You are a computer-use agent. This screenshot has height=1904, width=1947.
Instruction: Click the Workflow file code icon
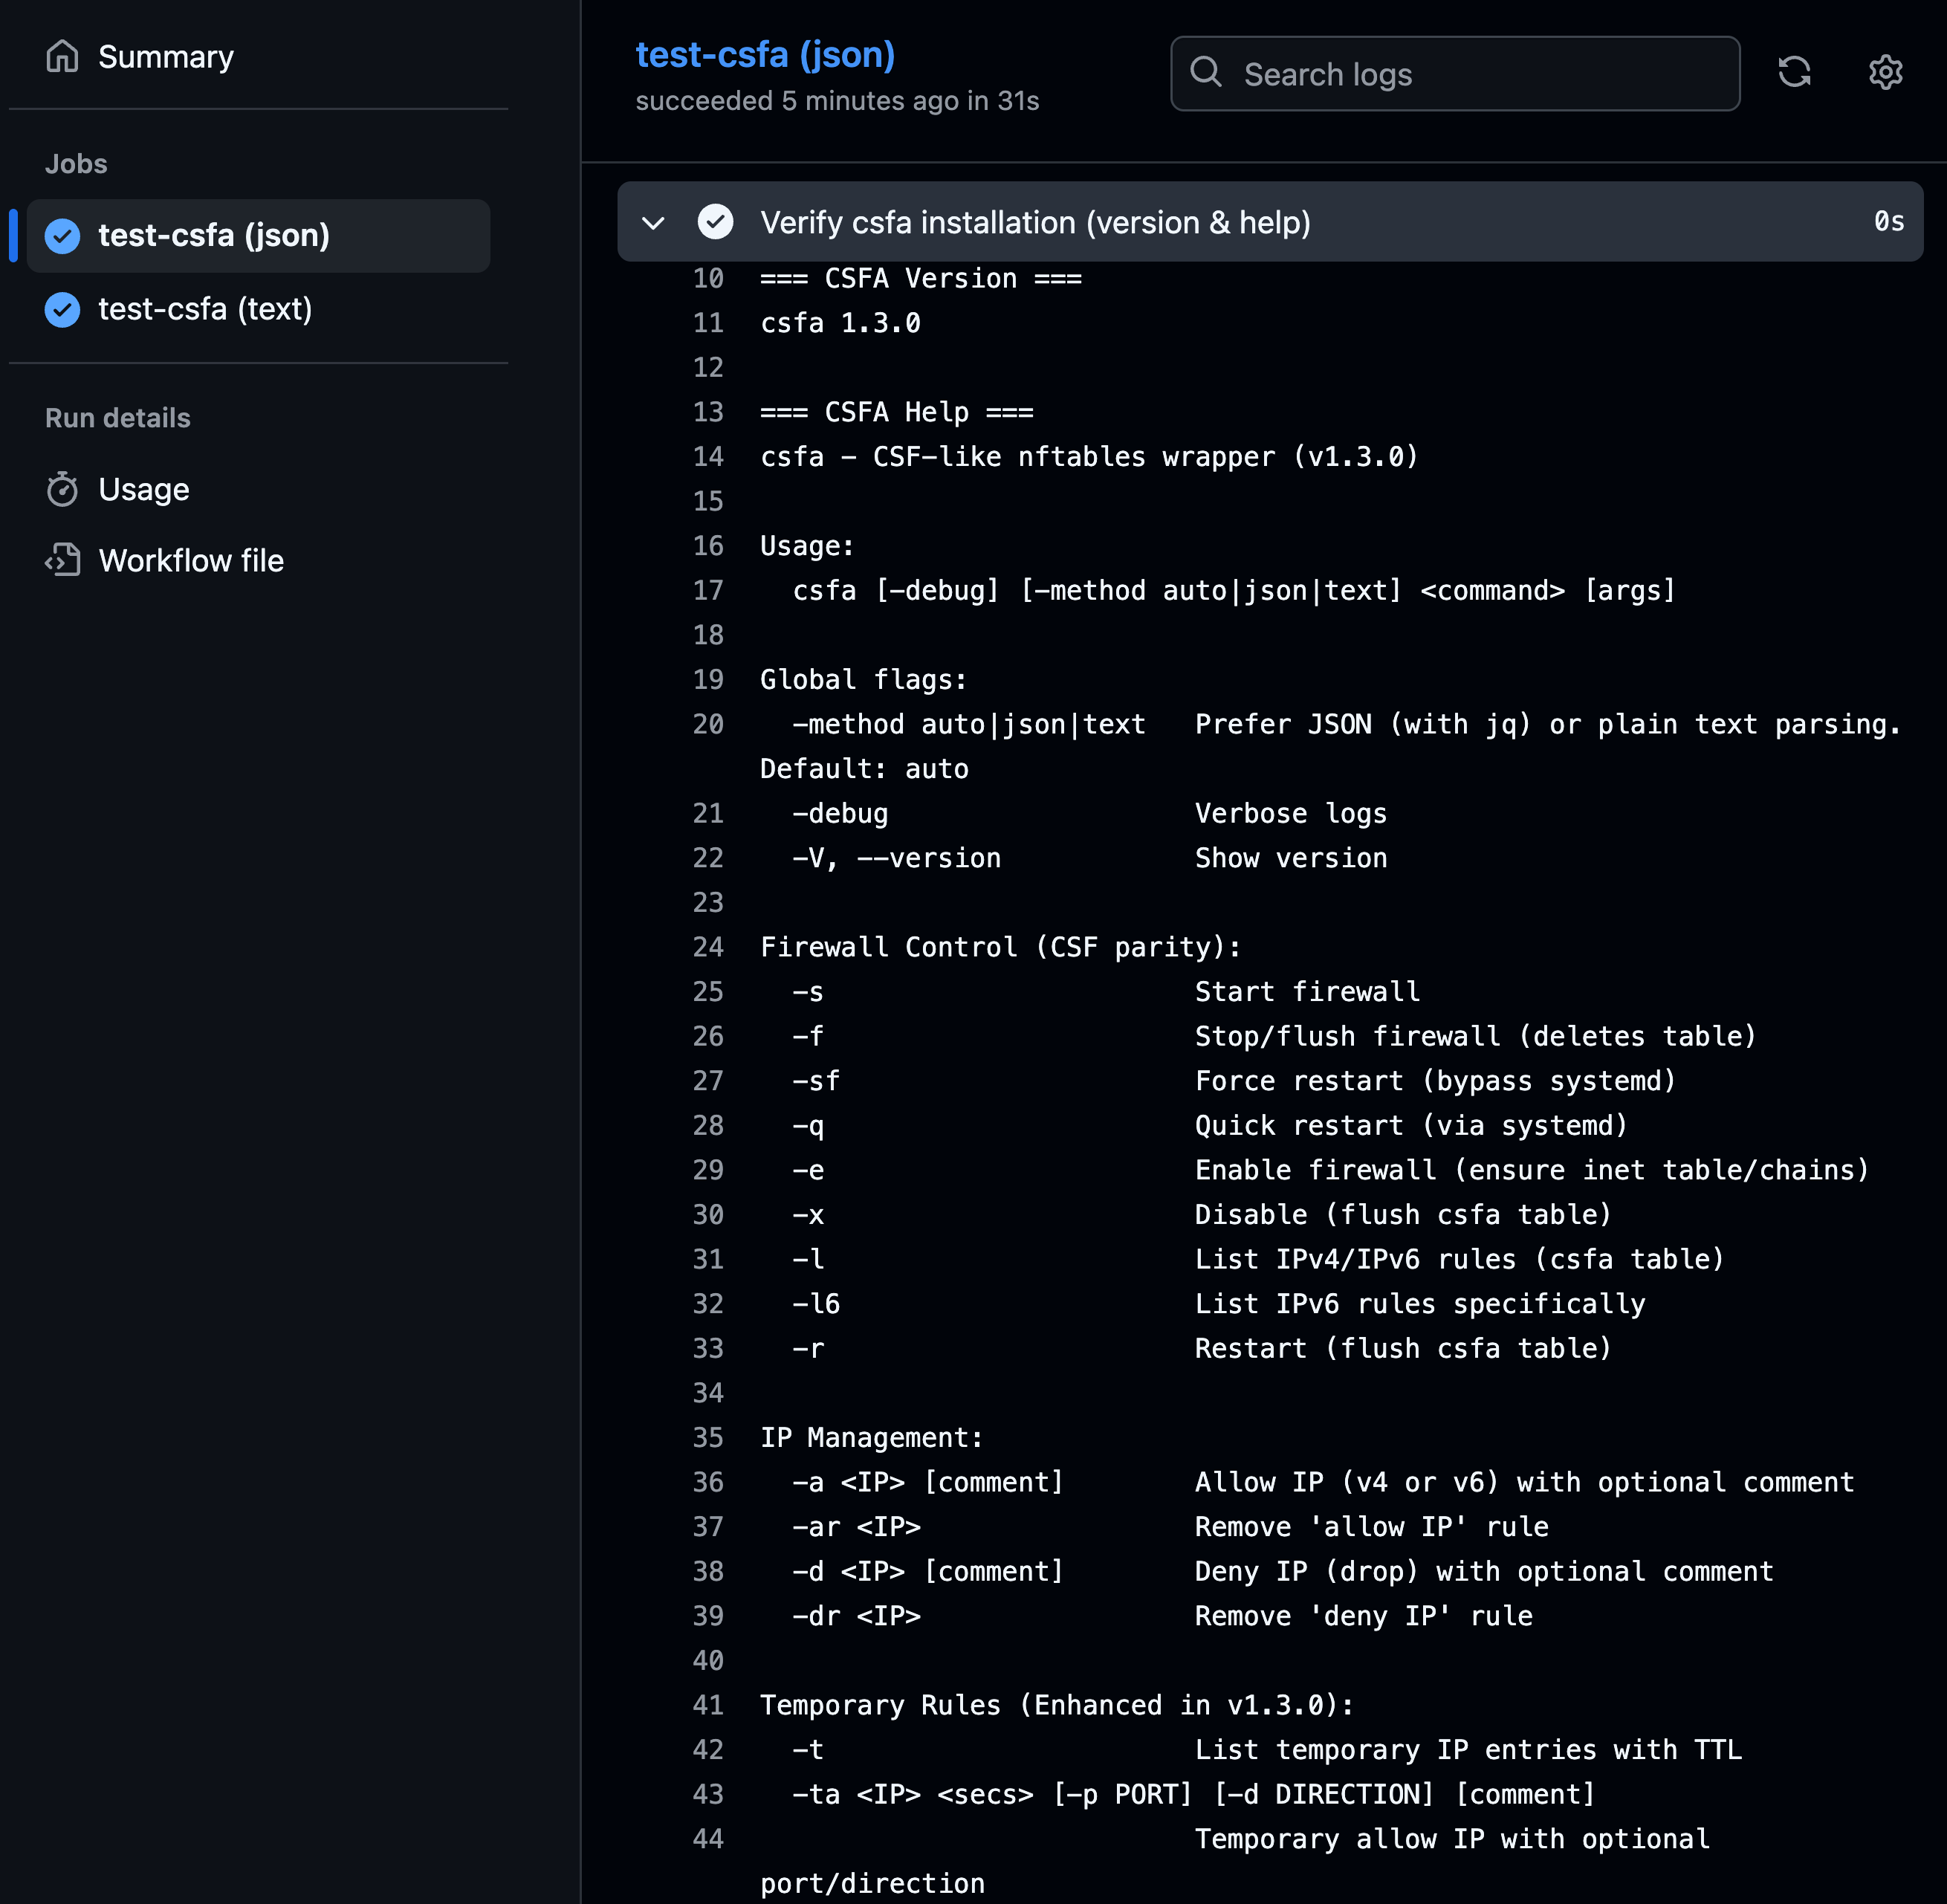pos(63,560)
